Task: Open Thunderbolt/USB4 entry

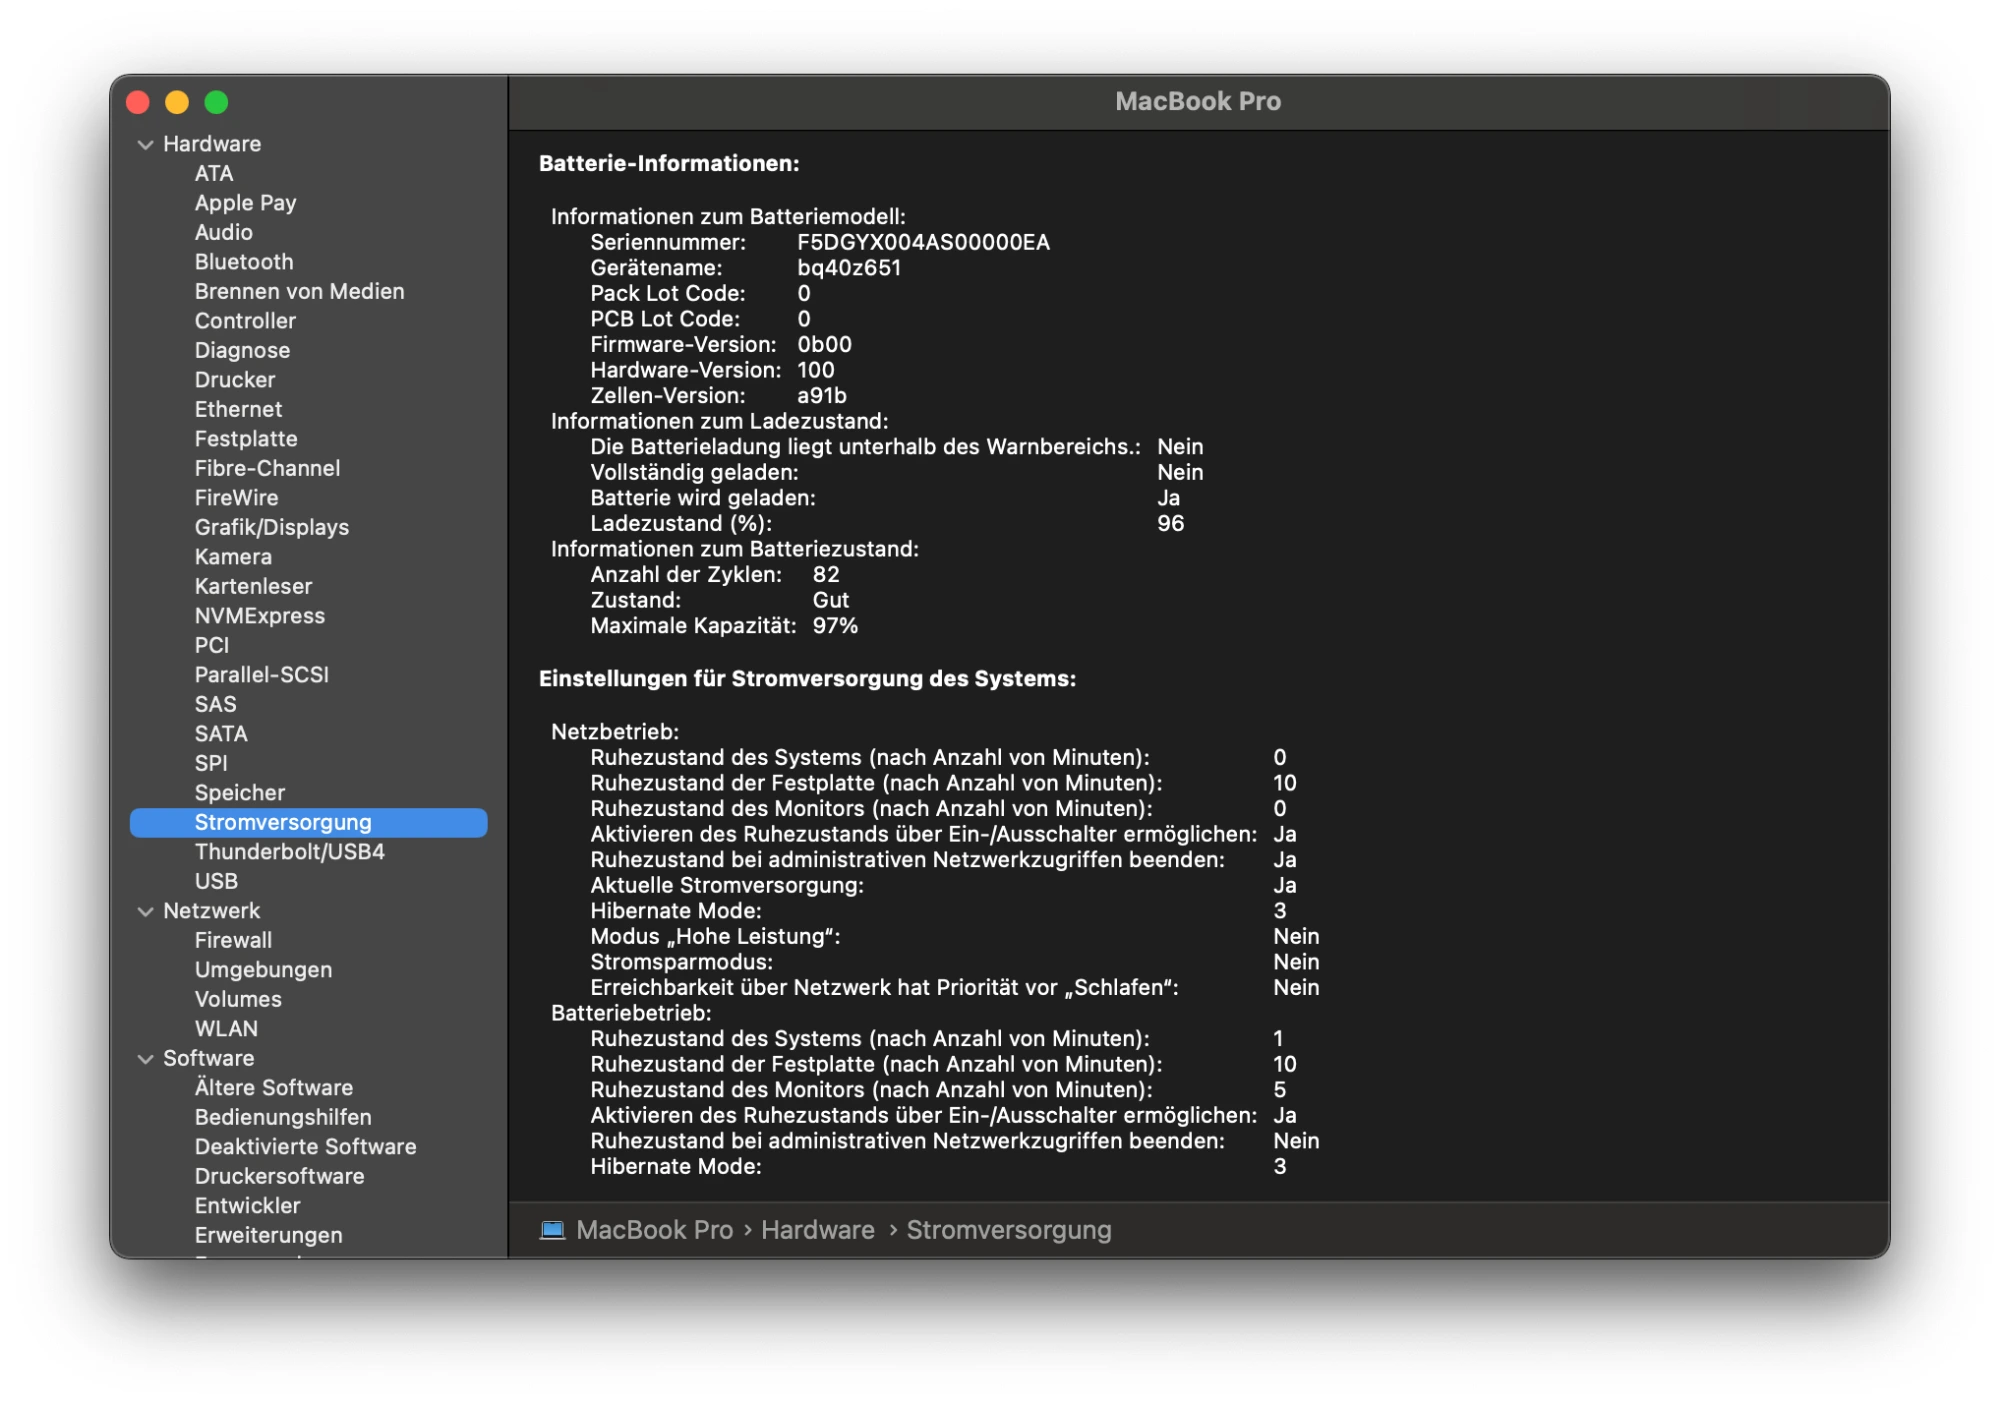Action: tap(290, 852)
